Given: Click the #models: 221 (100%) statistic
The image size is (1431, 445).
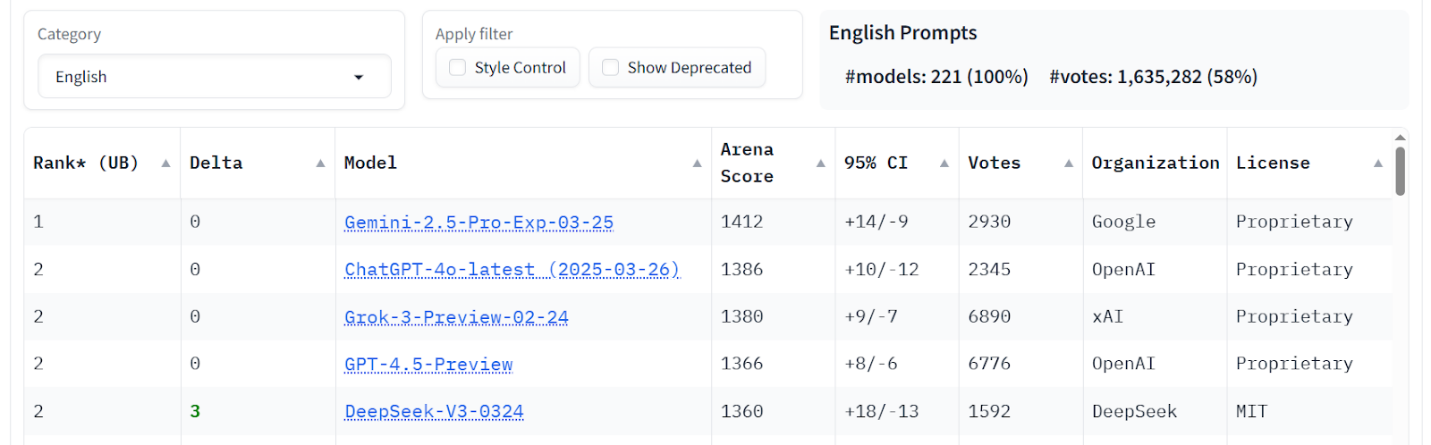Looking at the screenshot, I should click(937, 77).
